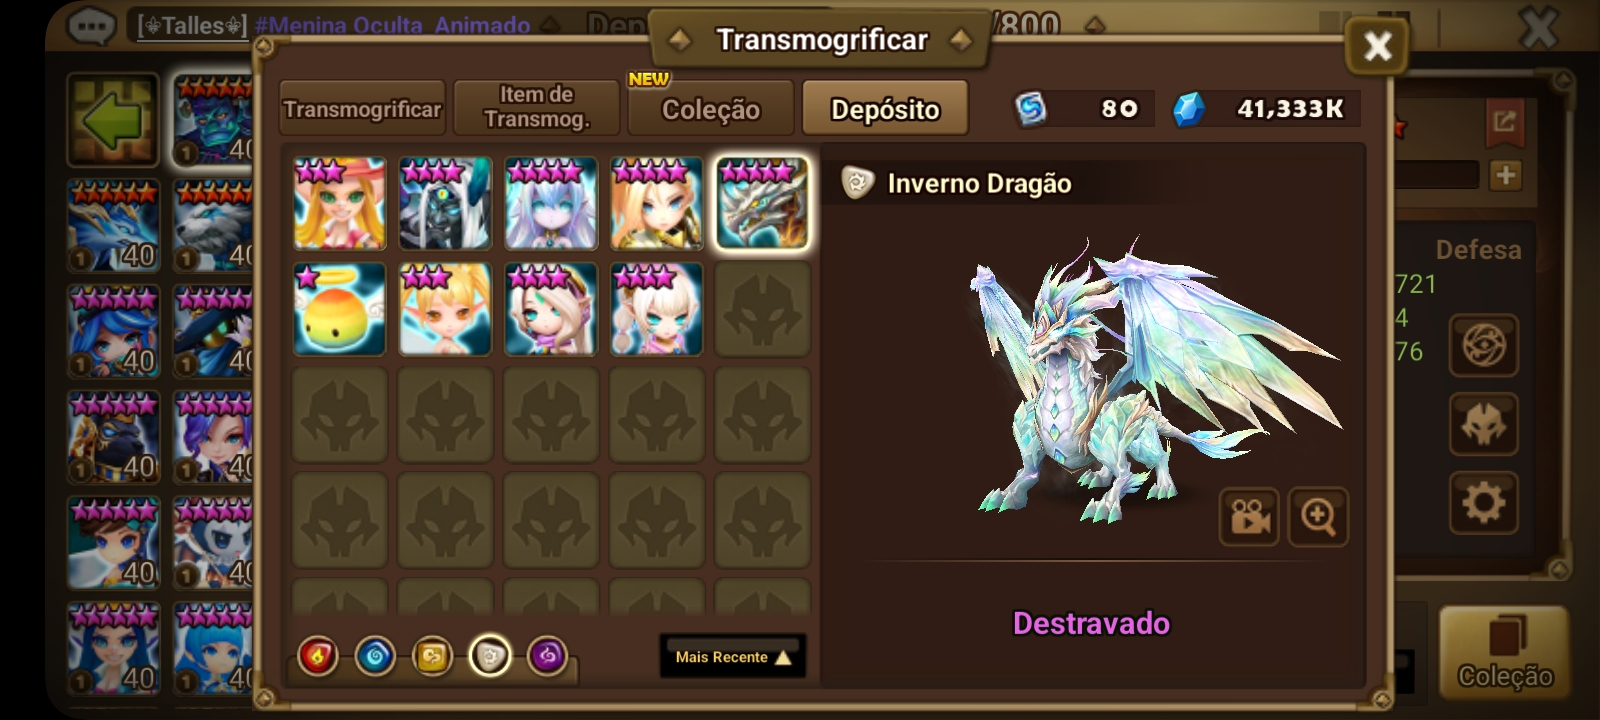The image size is (1600, 720).
Task: Open the Mais Recente sort dropdown
Action: 733,656
